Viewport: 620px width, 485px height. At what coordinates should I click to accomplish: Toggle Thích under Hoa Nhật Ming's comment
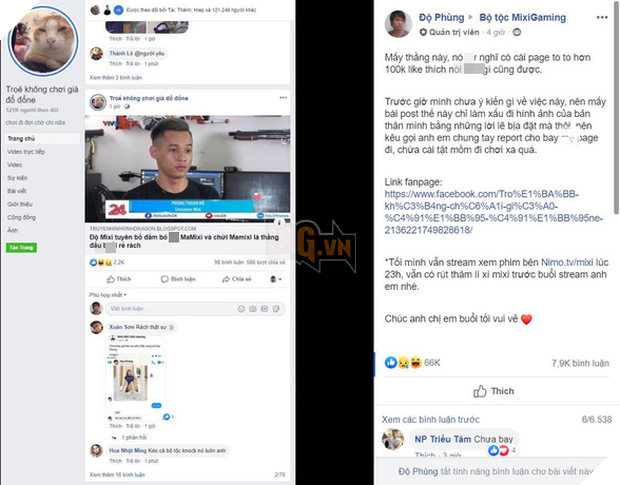point(115,461)
